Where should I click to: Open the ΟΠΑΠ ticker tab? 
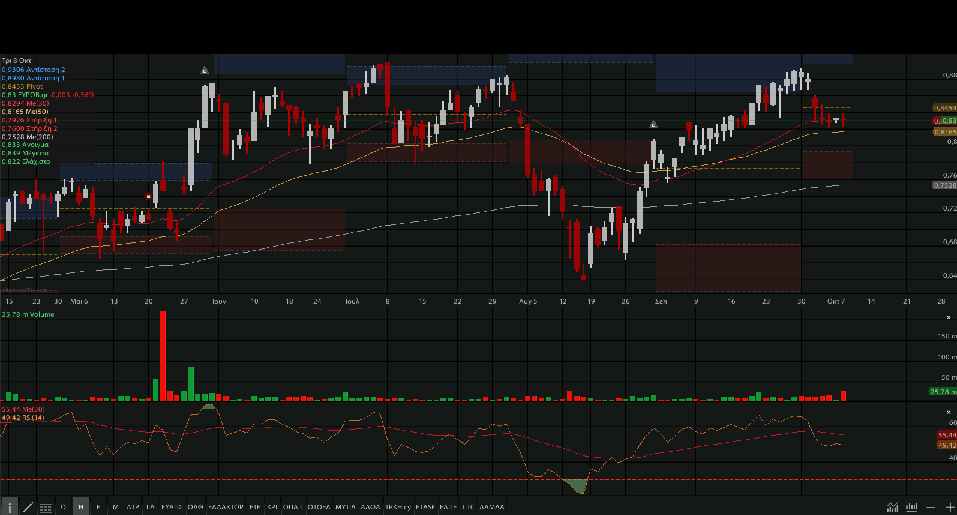click(292, 507)
